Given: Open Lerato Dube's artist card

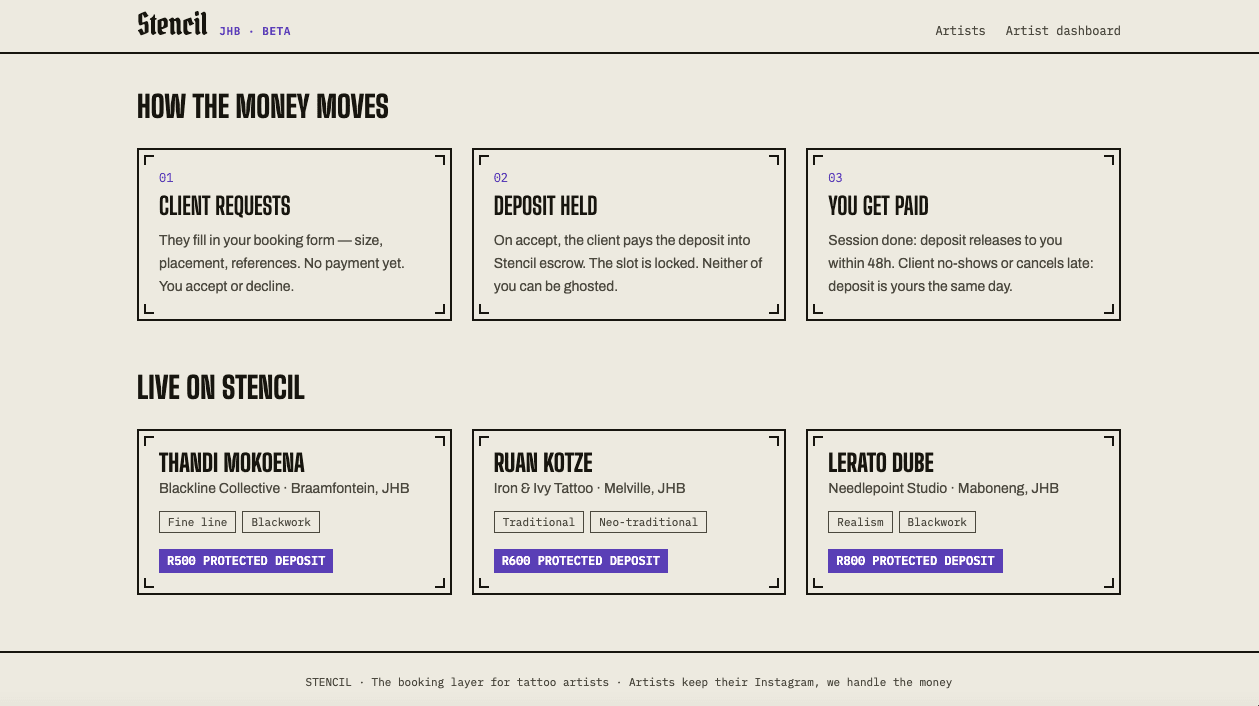Looking at the screenshot, I should coord(963,512).
